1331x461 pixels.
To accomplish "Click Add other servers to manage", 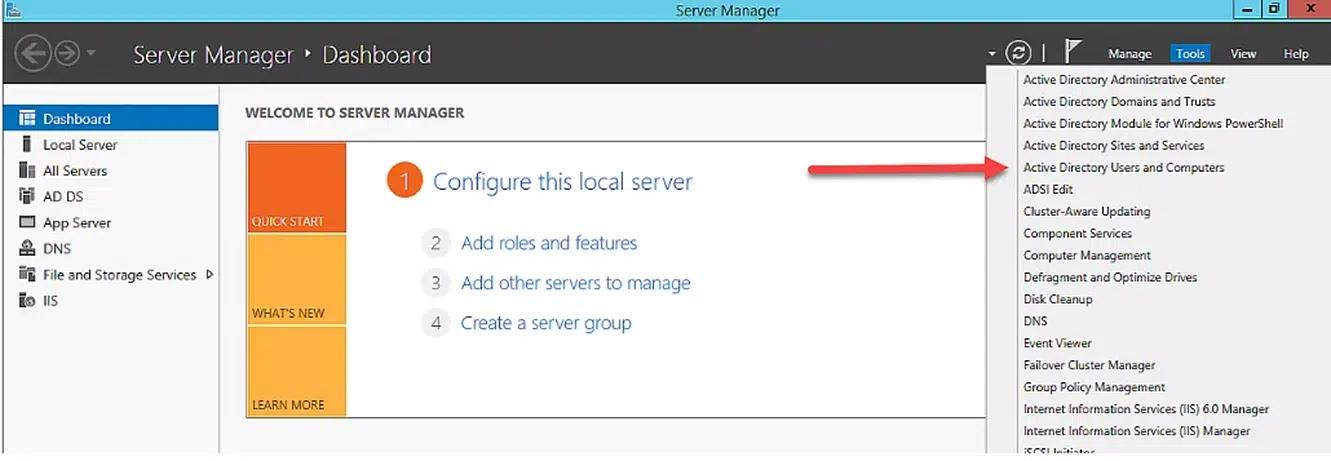I will (576, 283).
